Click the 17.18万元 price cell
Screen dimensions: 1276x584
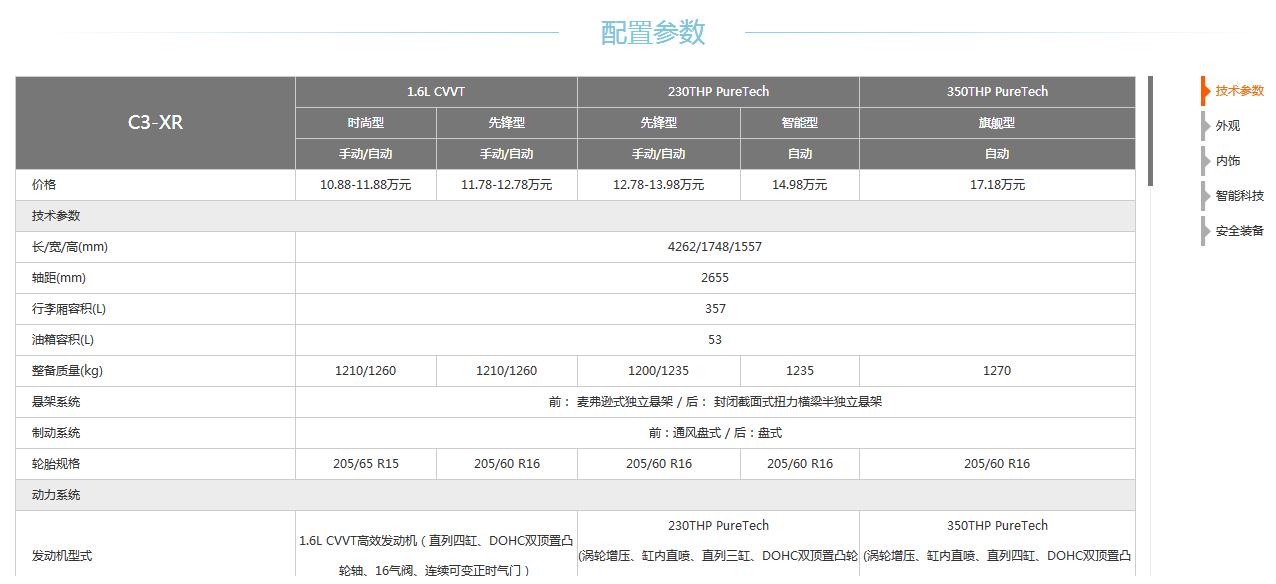click(997, 185)
